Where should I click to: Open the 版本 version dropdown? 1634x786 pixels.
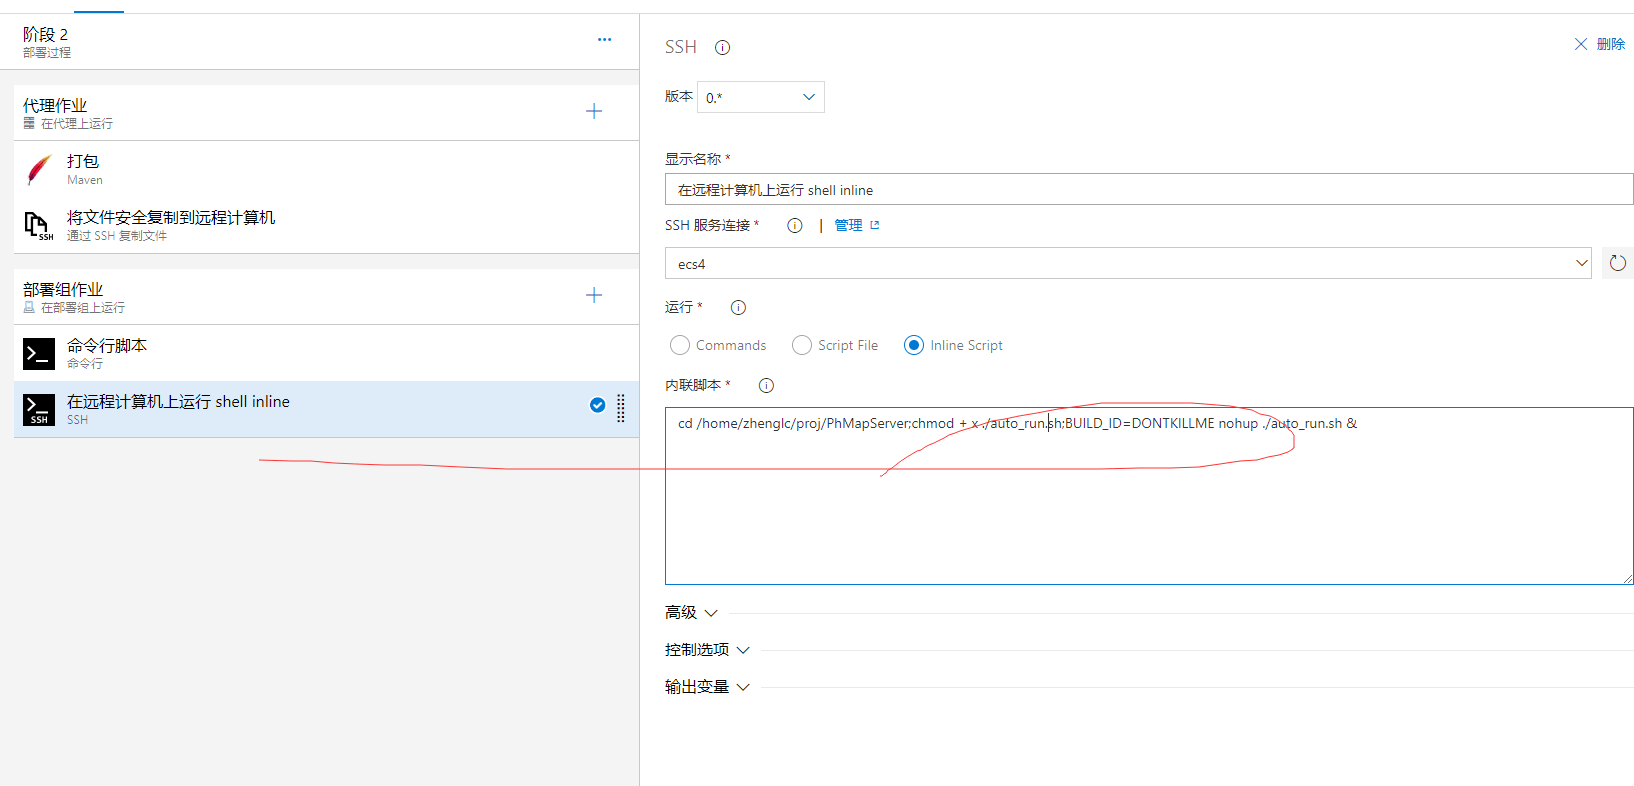(x=760, y=97)
